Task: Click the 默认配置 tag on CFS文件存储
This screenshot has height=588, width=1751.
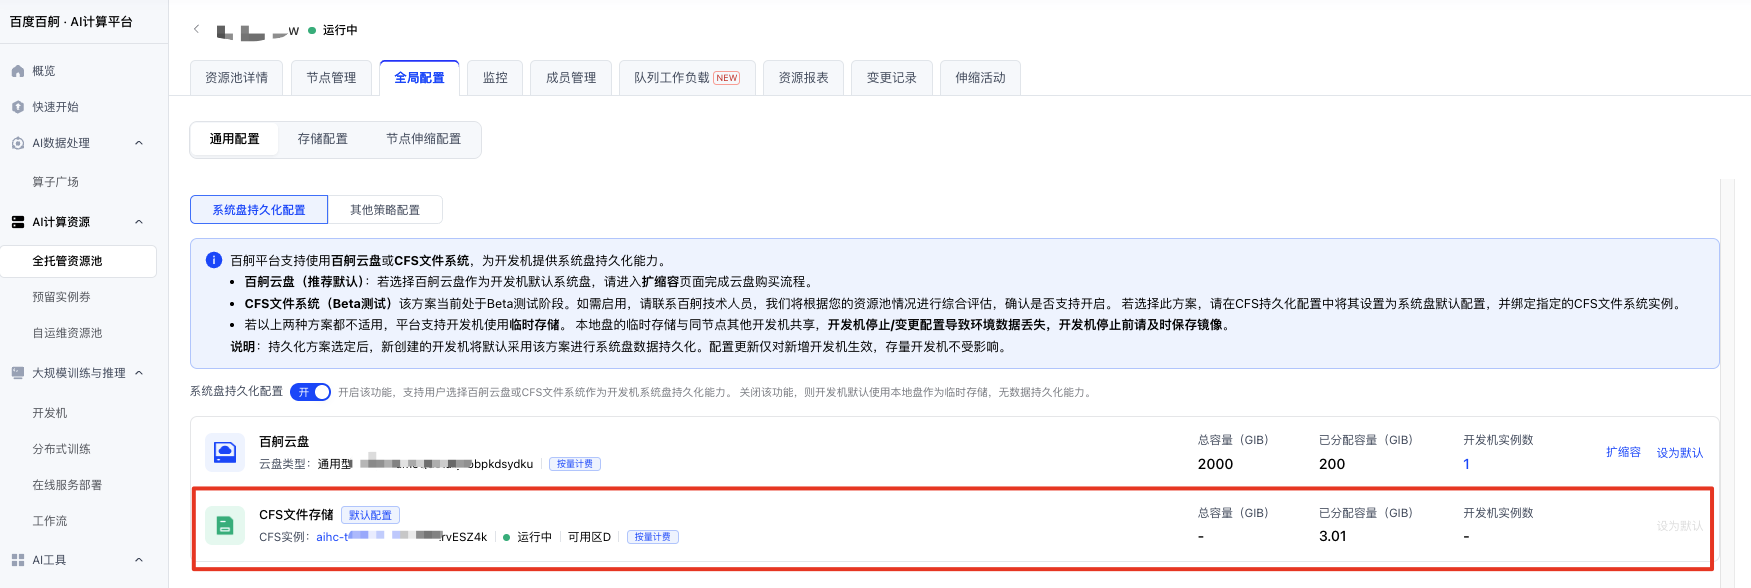Action: [x=370, y=515]
